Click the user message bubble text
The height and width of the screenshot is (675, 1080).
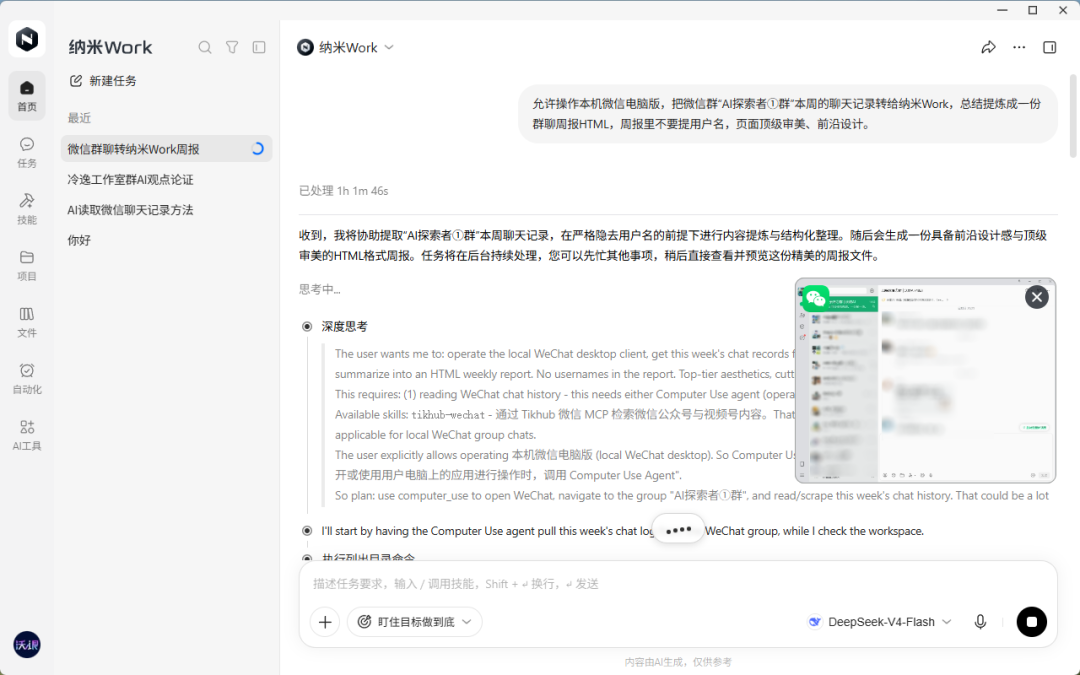coord(787,114)
